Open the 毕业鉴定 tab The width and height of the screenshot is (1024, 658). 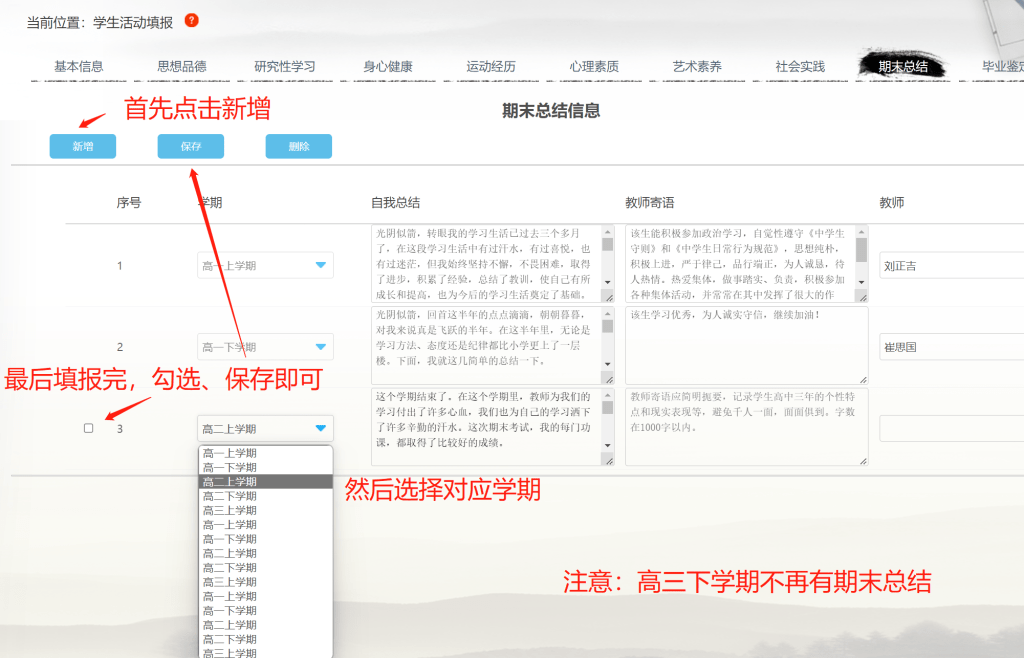[x=1003, y=67]
